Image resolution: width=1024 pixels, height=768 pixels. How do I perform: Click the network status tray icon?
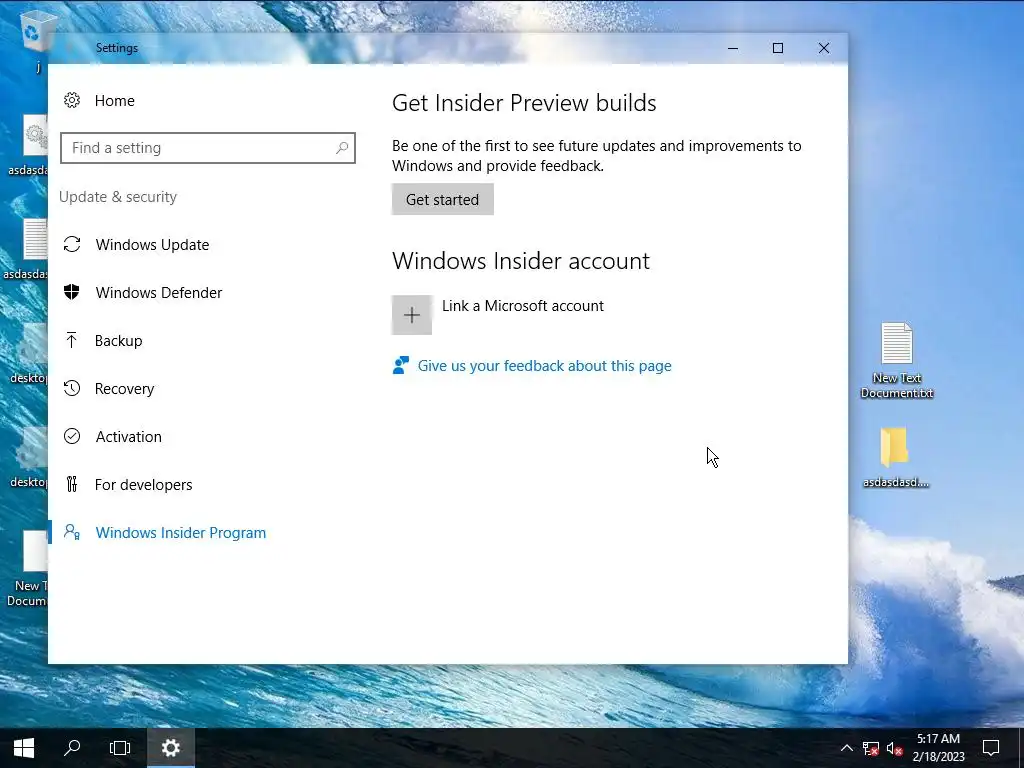click(x=871, y=748)
